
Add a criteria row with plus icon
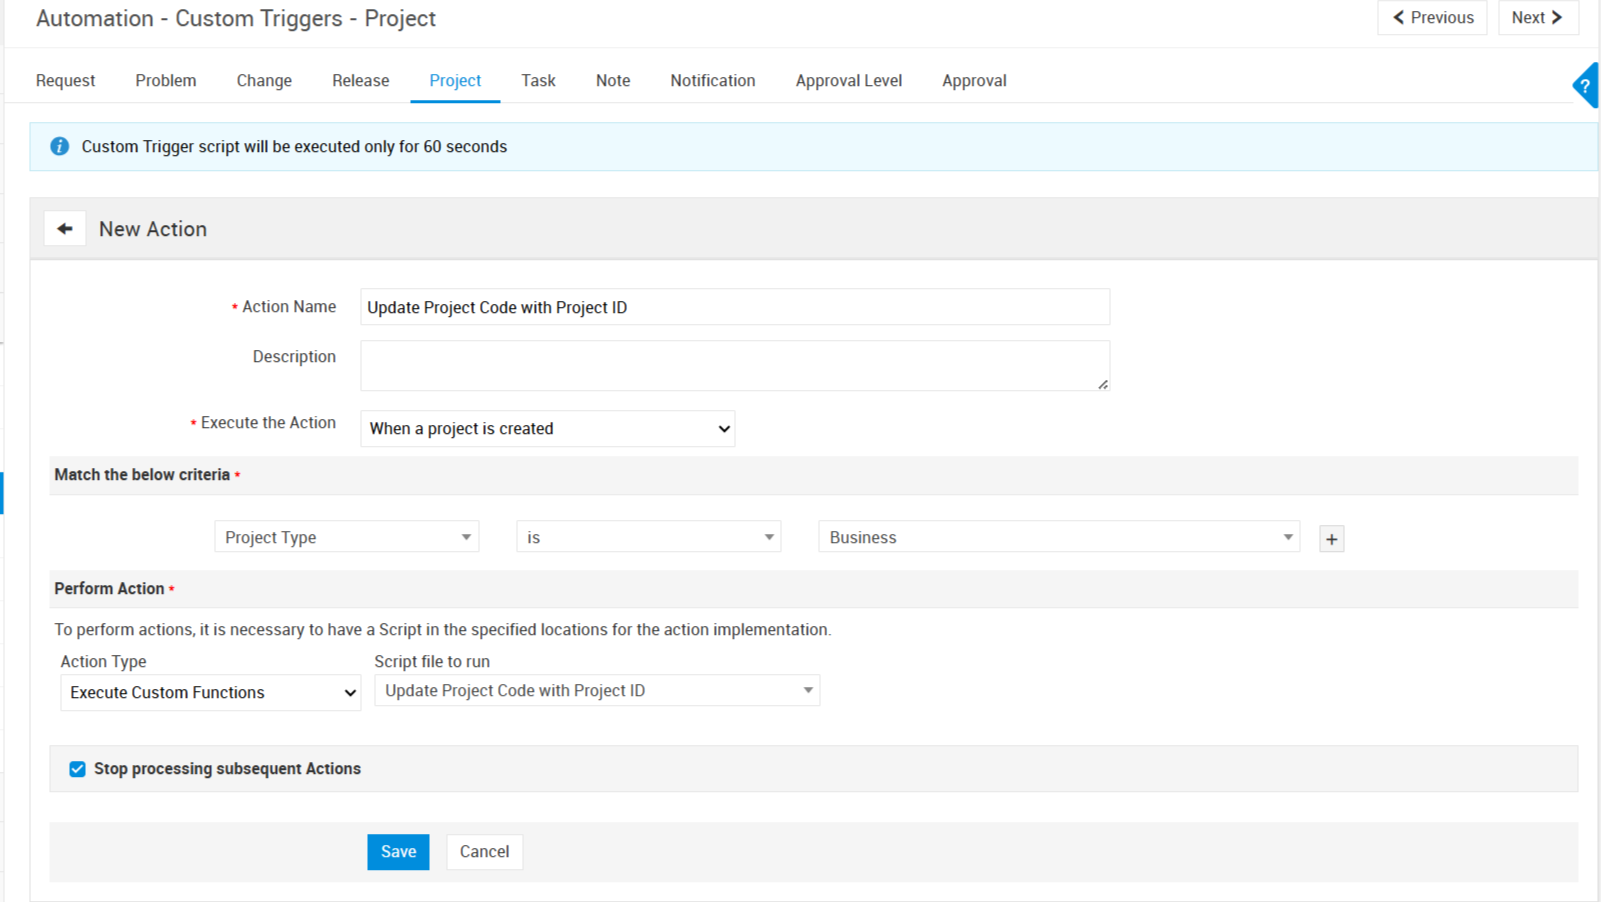1331,539
